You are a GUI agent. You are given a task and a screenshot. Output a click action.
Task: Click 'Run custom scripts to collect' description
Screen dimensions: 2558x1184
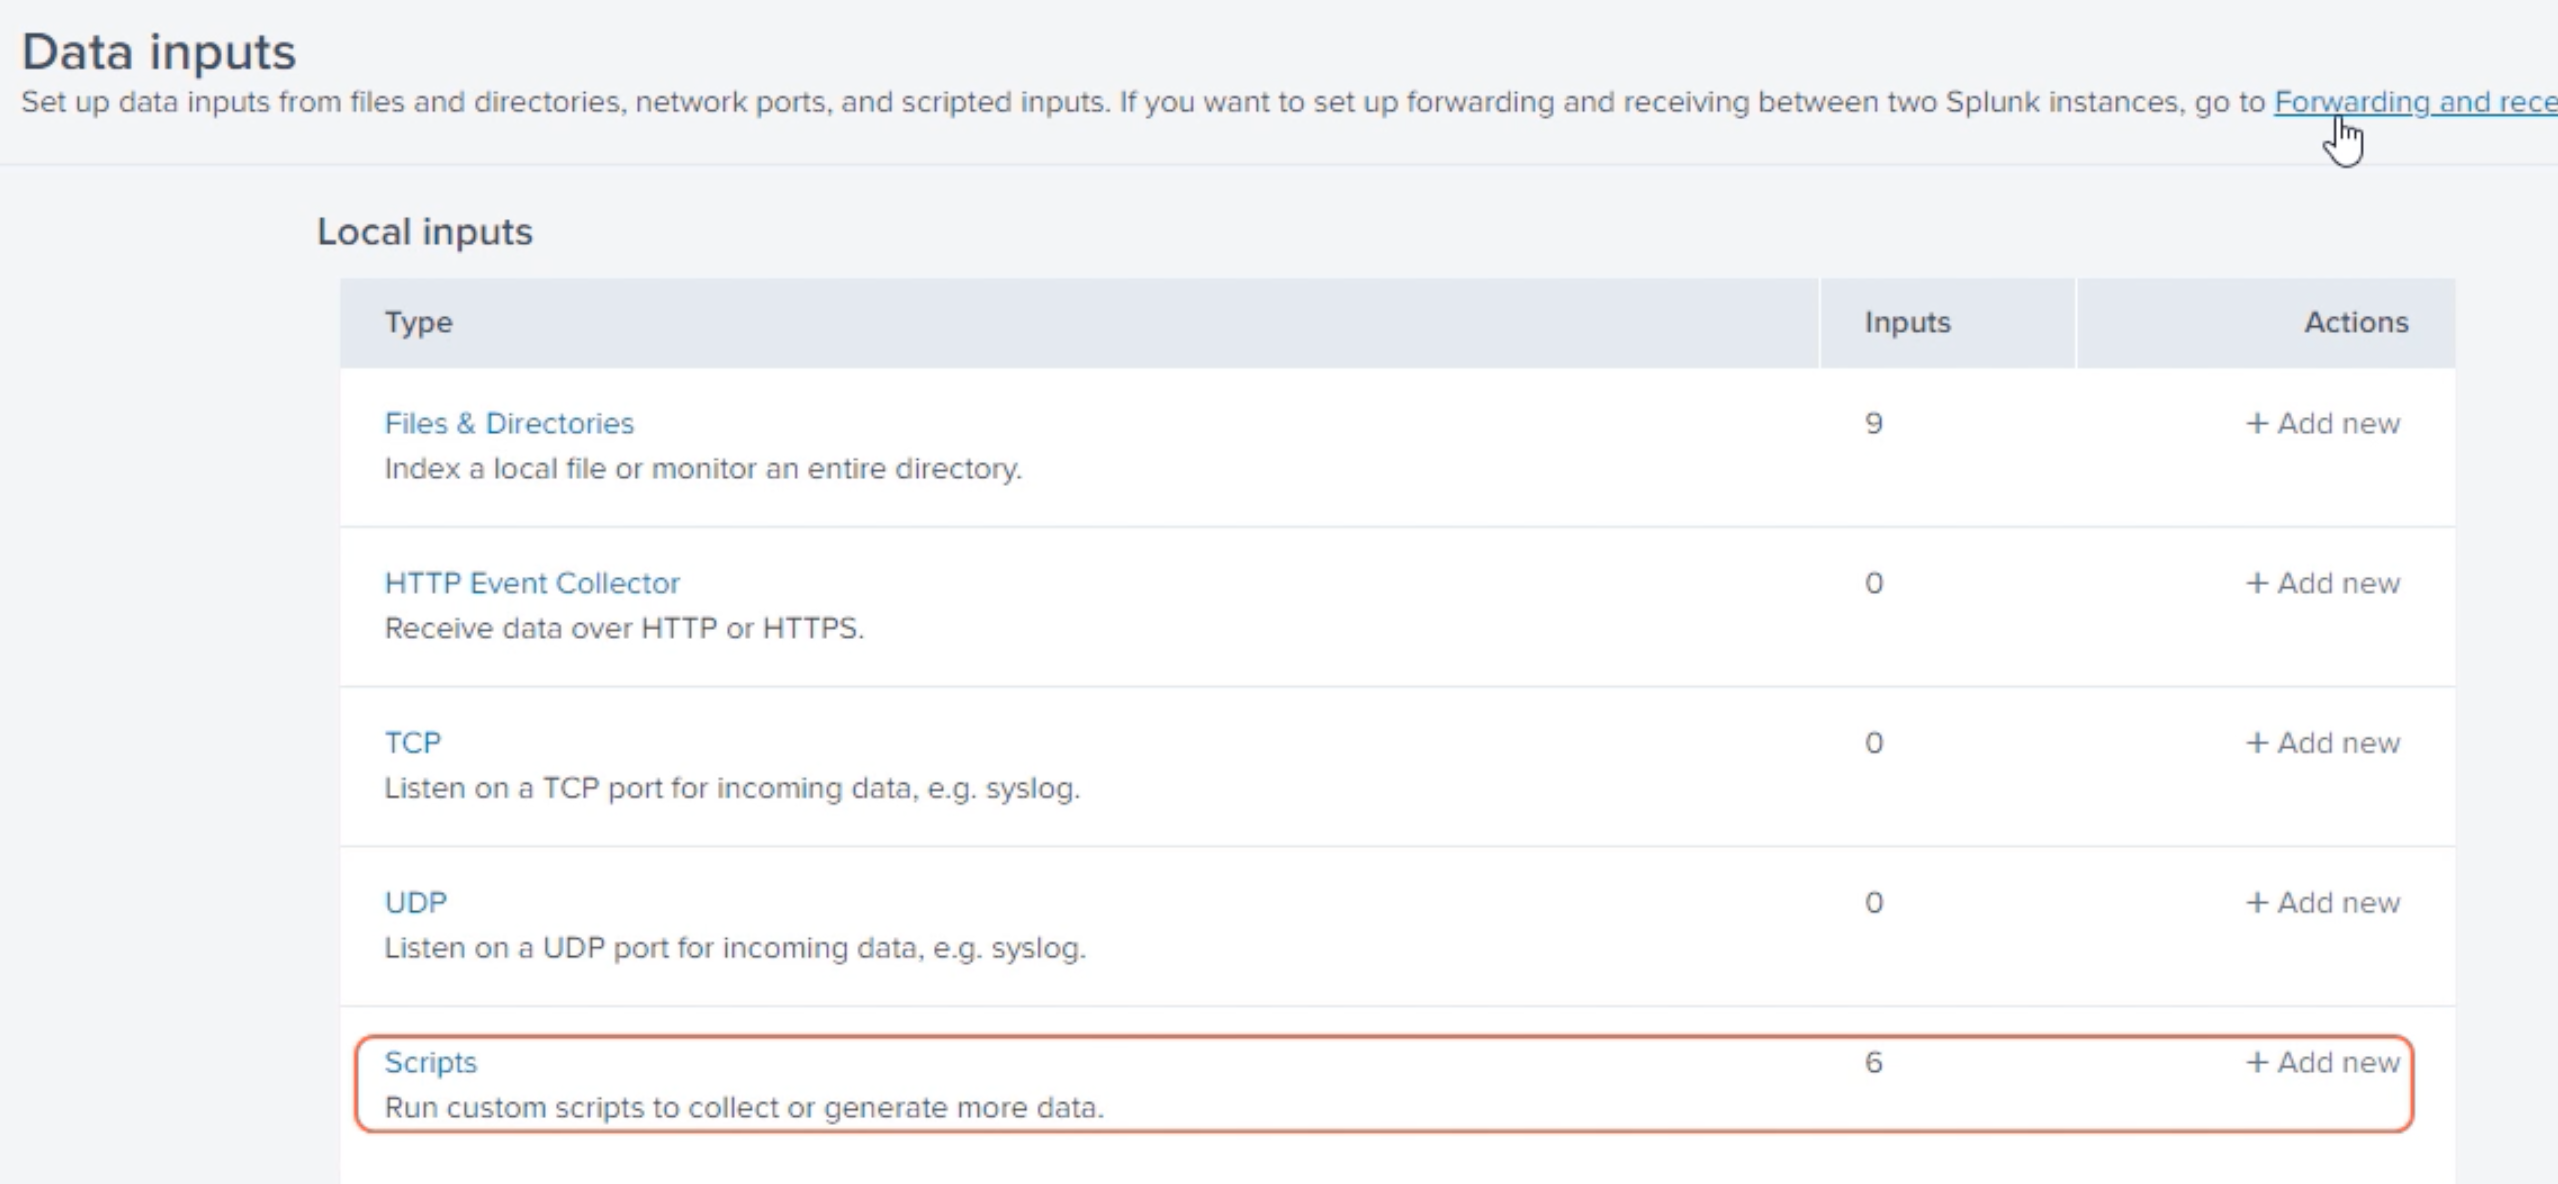point(744,1108)
